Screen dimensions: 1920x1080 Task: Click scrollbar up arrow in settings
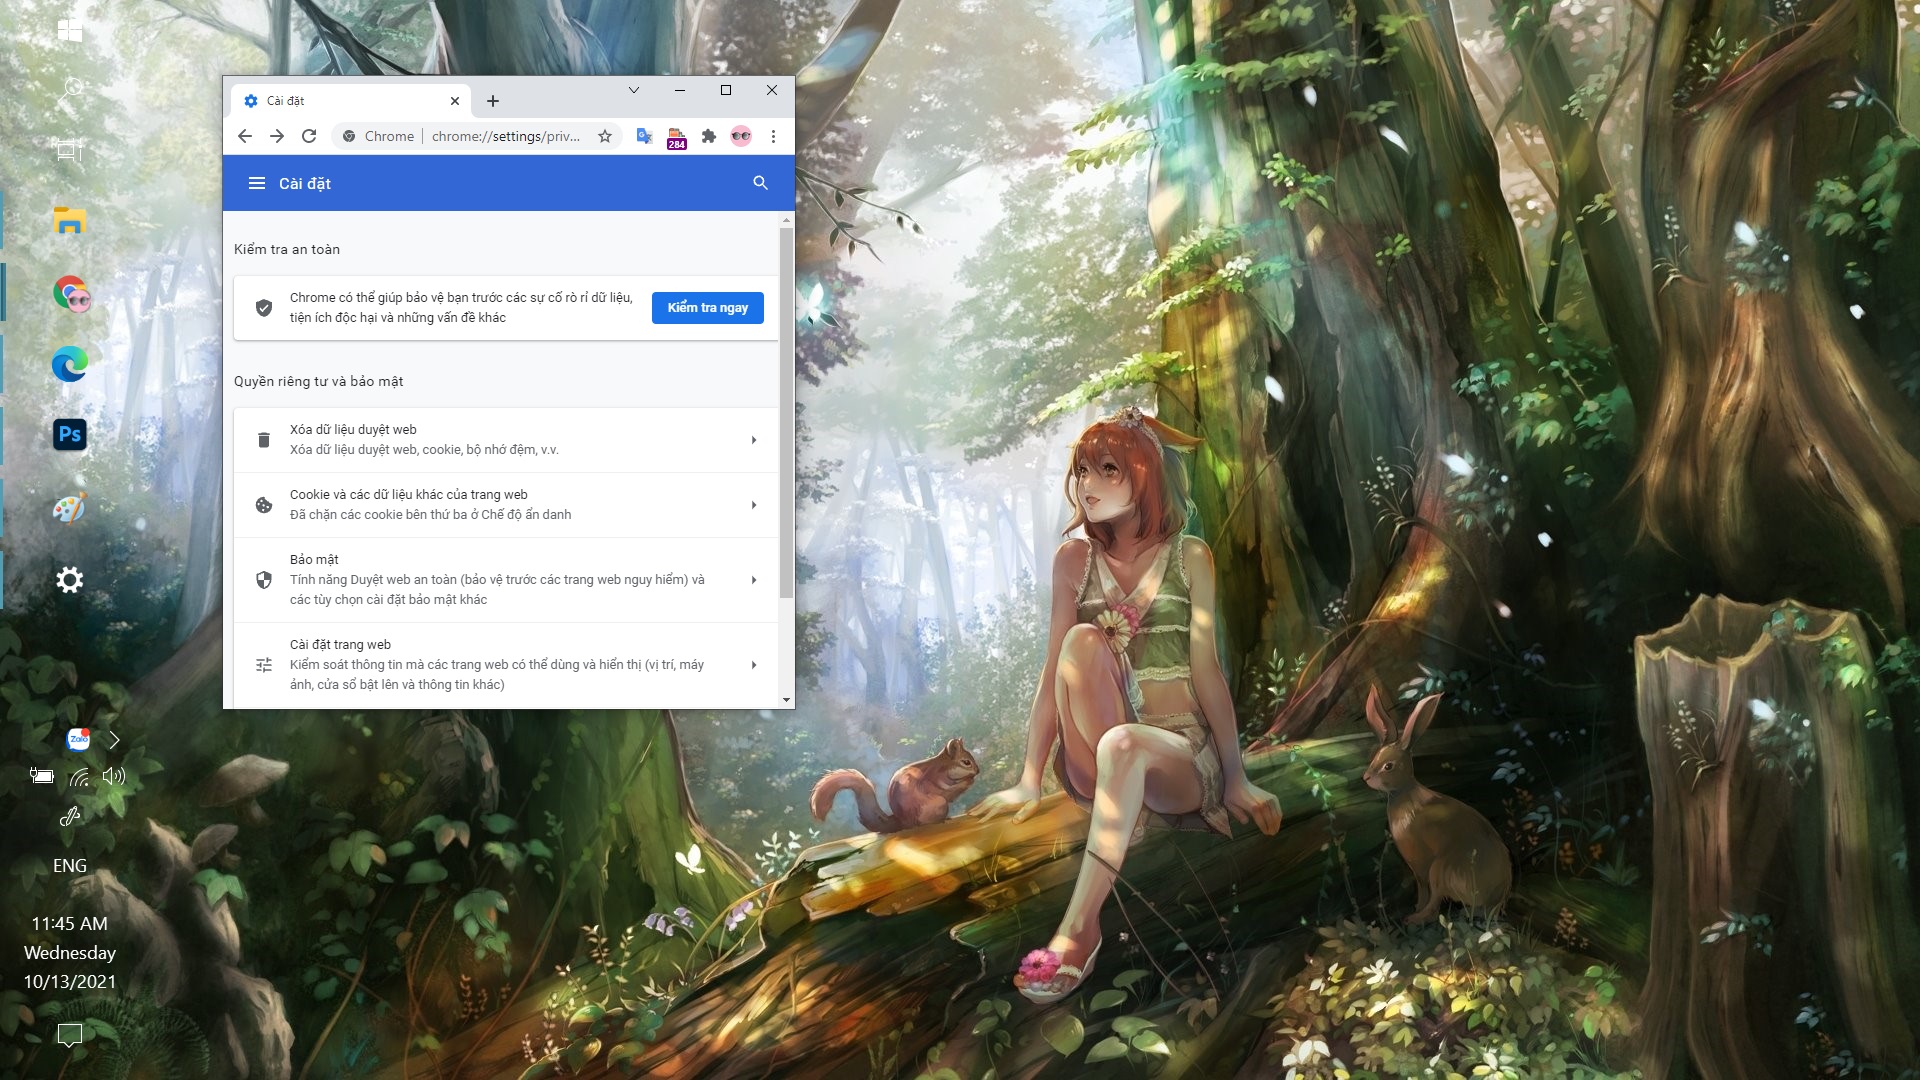[786, 219]
